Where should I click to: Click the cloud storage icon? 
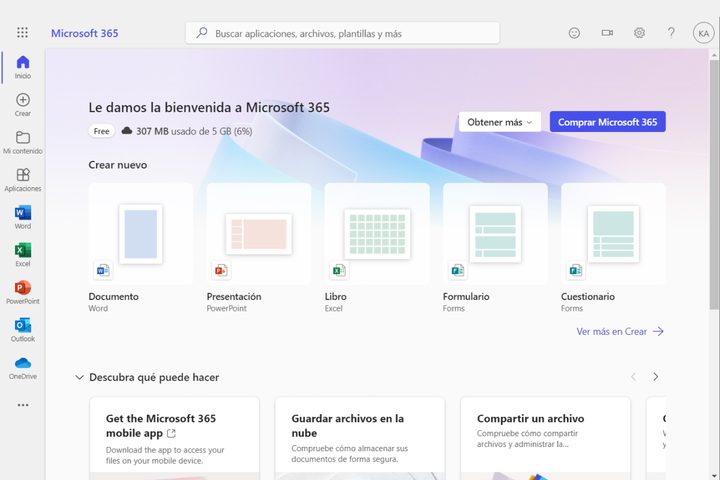(x=127, y=131)
